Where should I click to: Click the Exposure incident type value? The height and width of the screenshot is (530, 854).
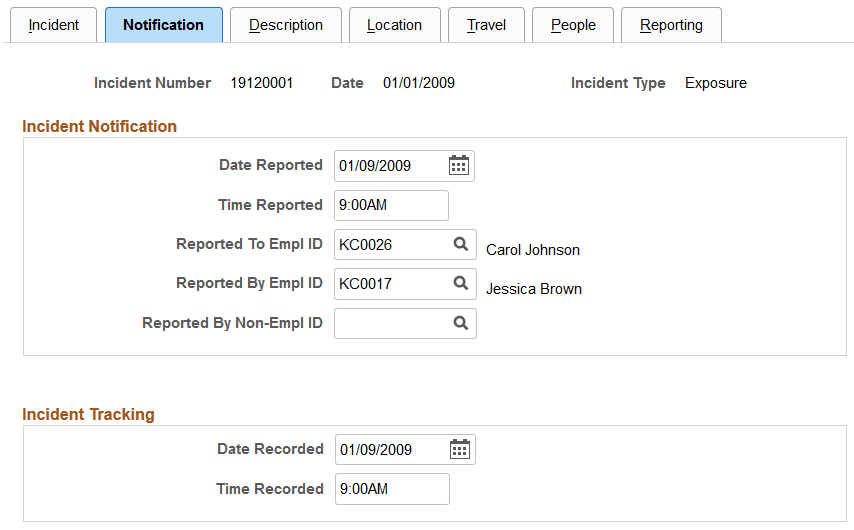pos(716,83)
